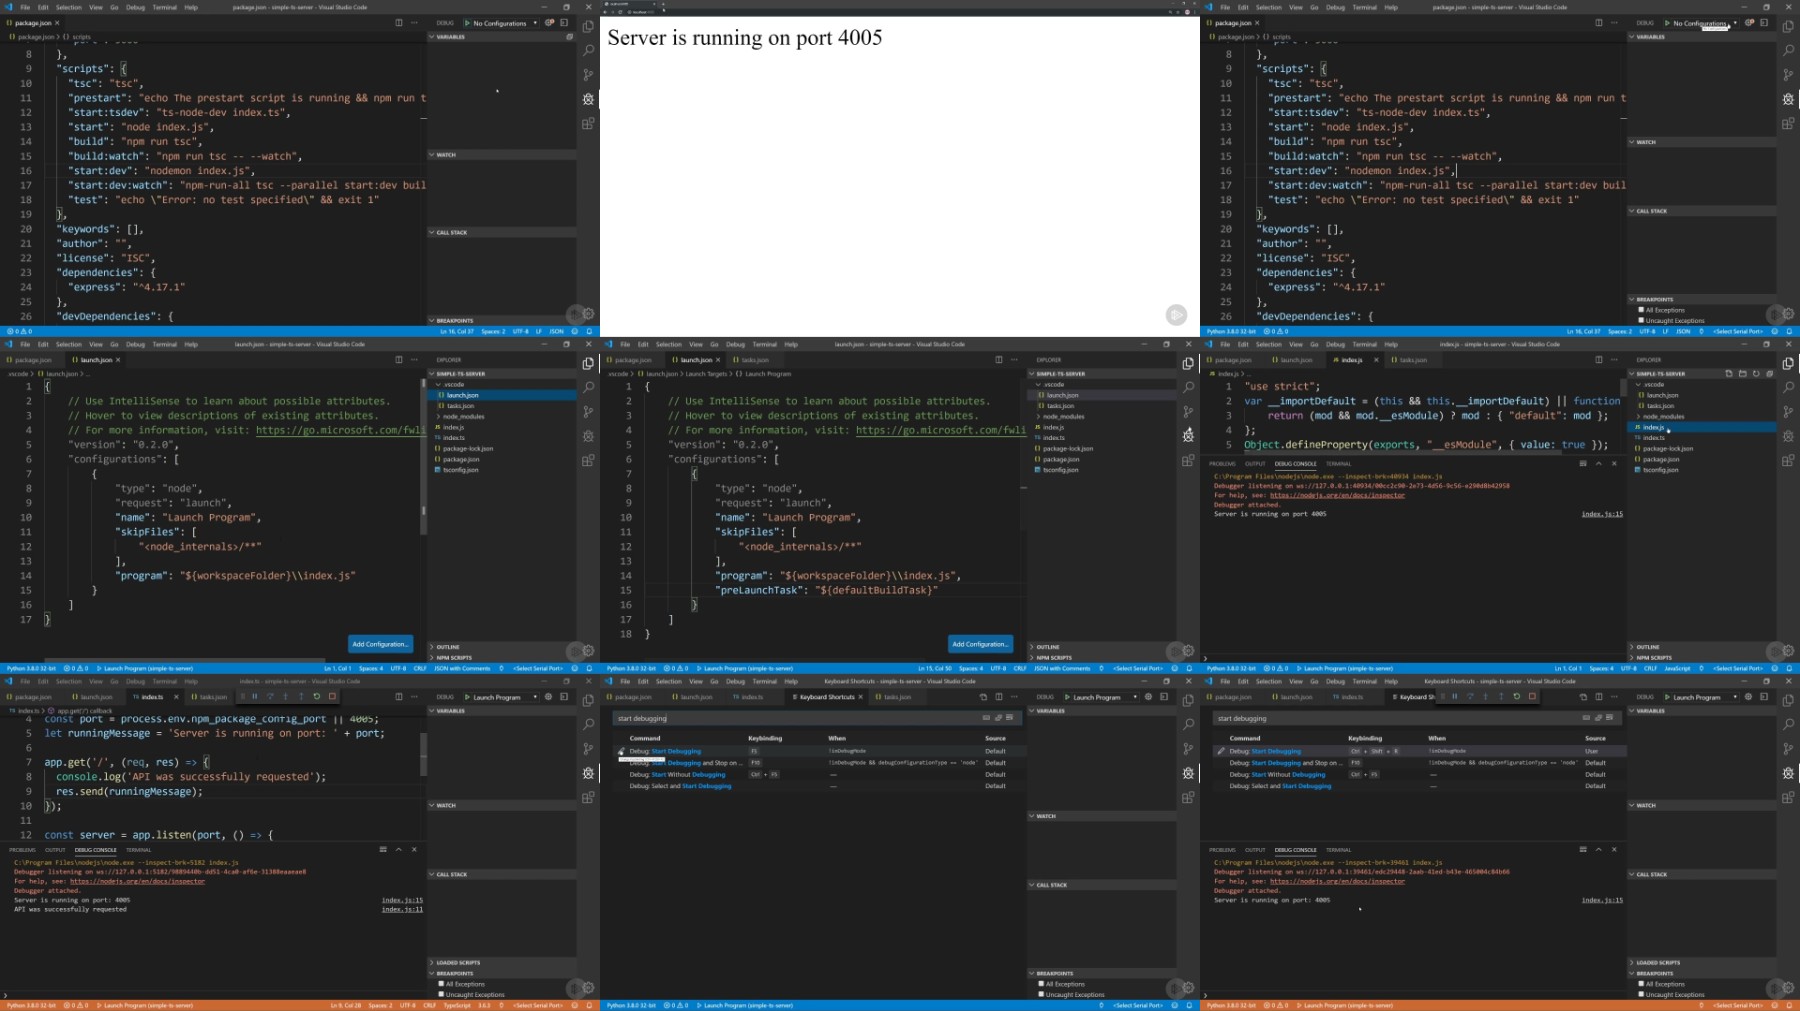Refresh Explorer icon in index.js window
The image size is (1800, 1011).
click(1756, 374)
